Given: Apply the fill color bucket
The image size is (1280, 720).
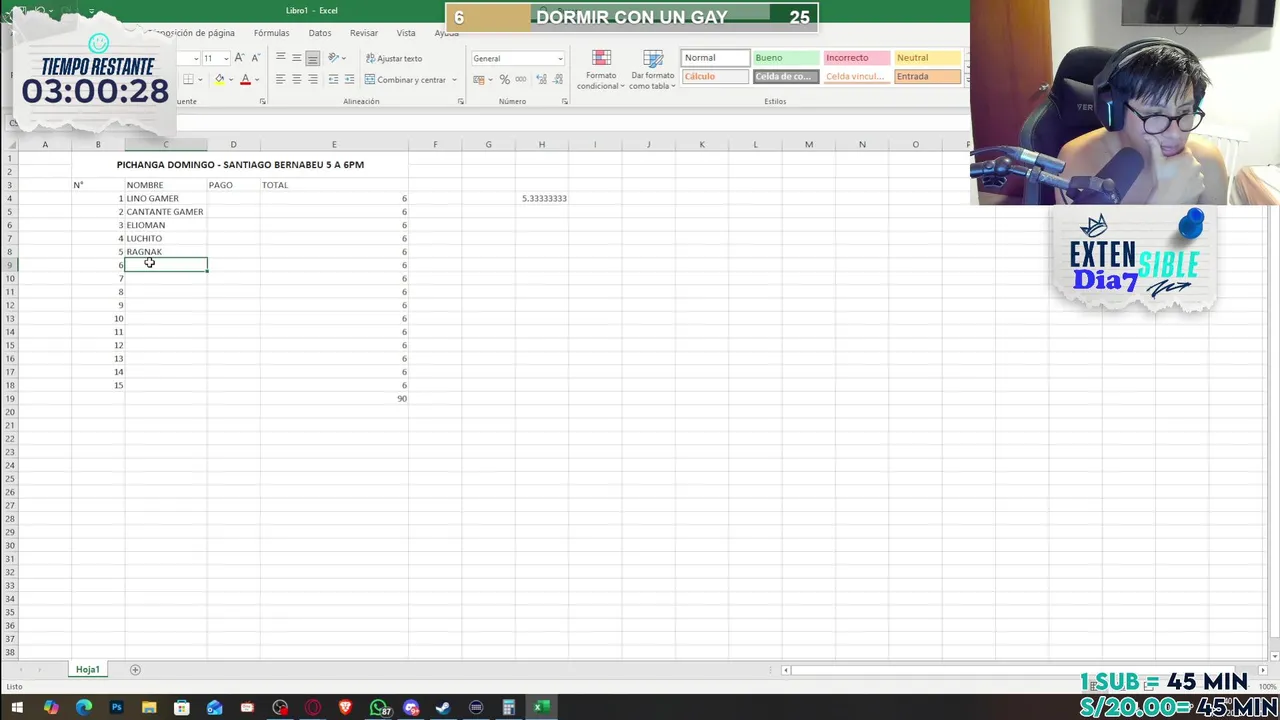Looking at the screenshot, I should [x=219, y=80].
